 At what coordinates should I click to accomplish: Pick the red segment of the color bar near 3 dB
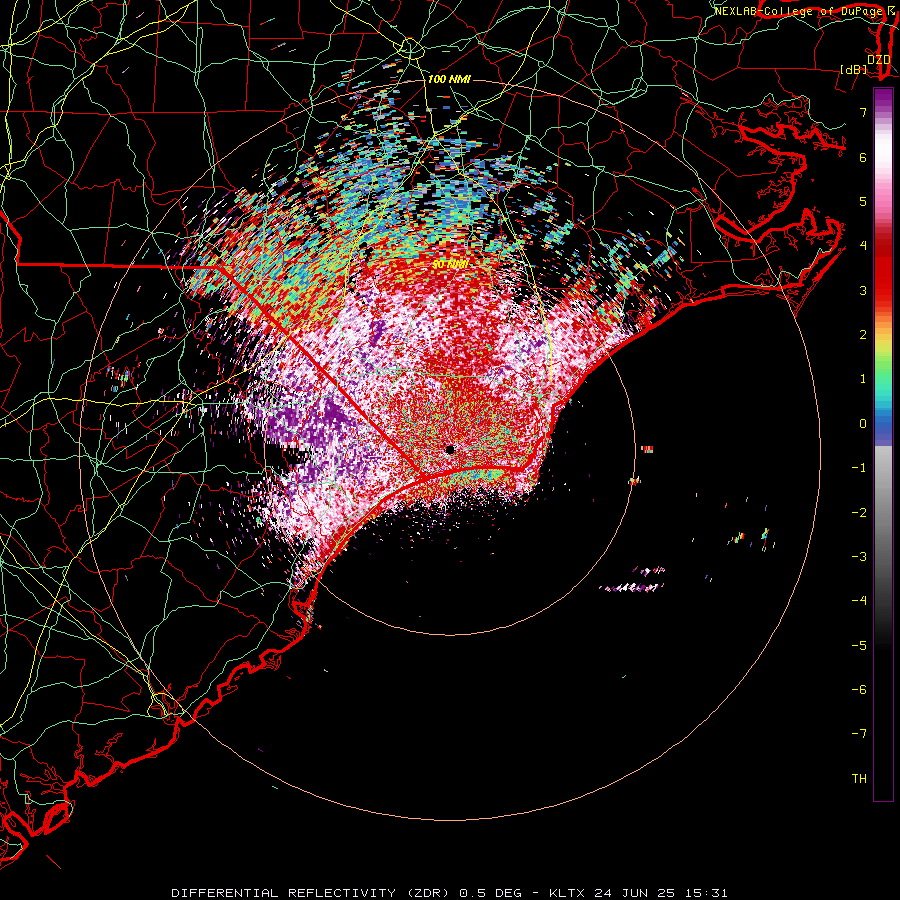point(883,287)
